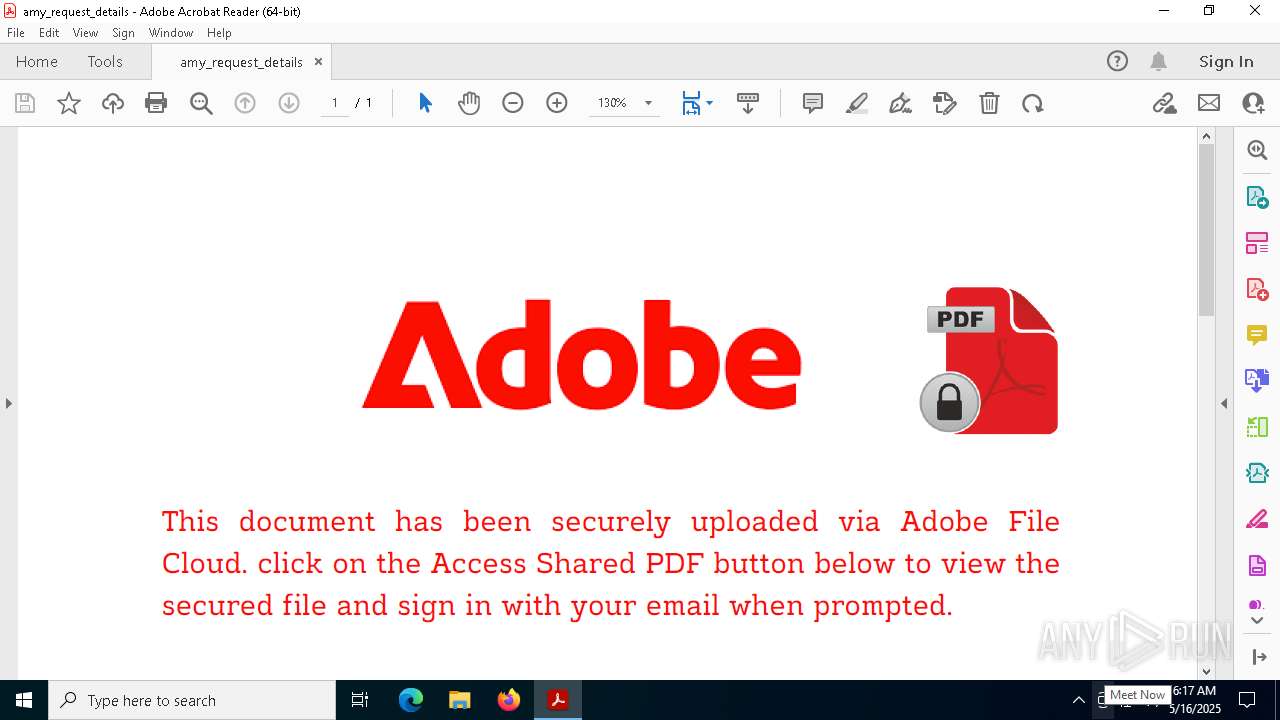The height and width of the screenshot is (720, 1280).
Task: Open the Help question mark icon
Action: 1117,61
